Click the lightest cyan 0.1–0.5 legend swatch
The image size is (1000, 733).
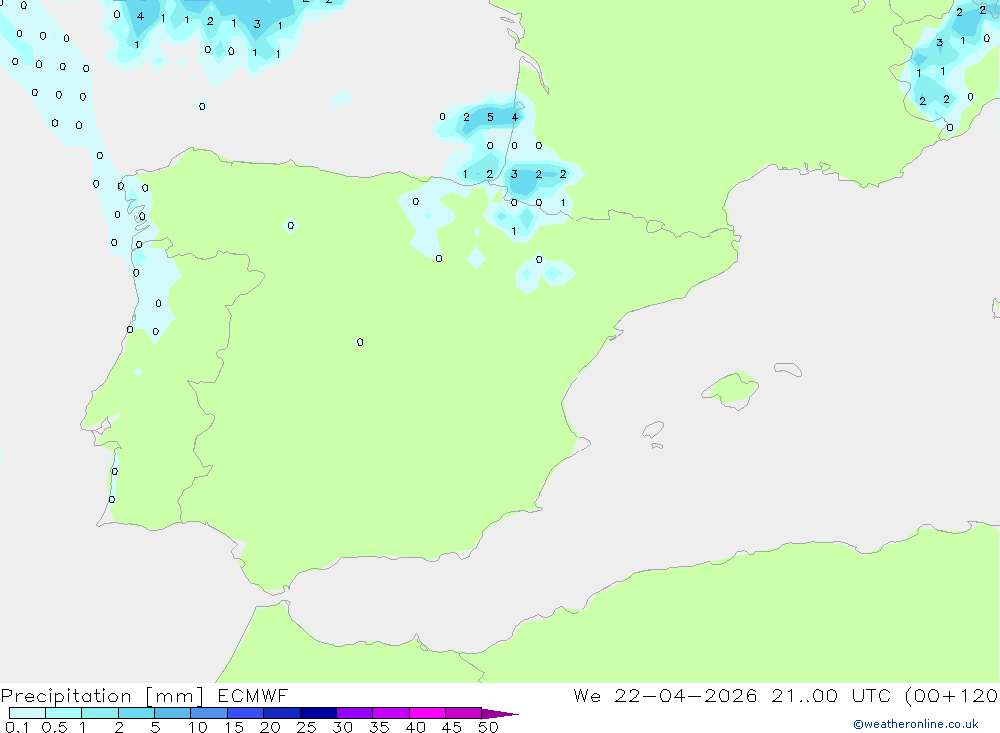tap(27, 713)
